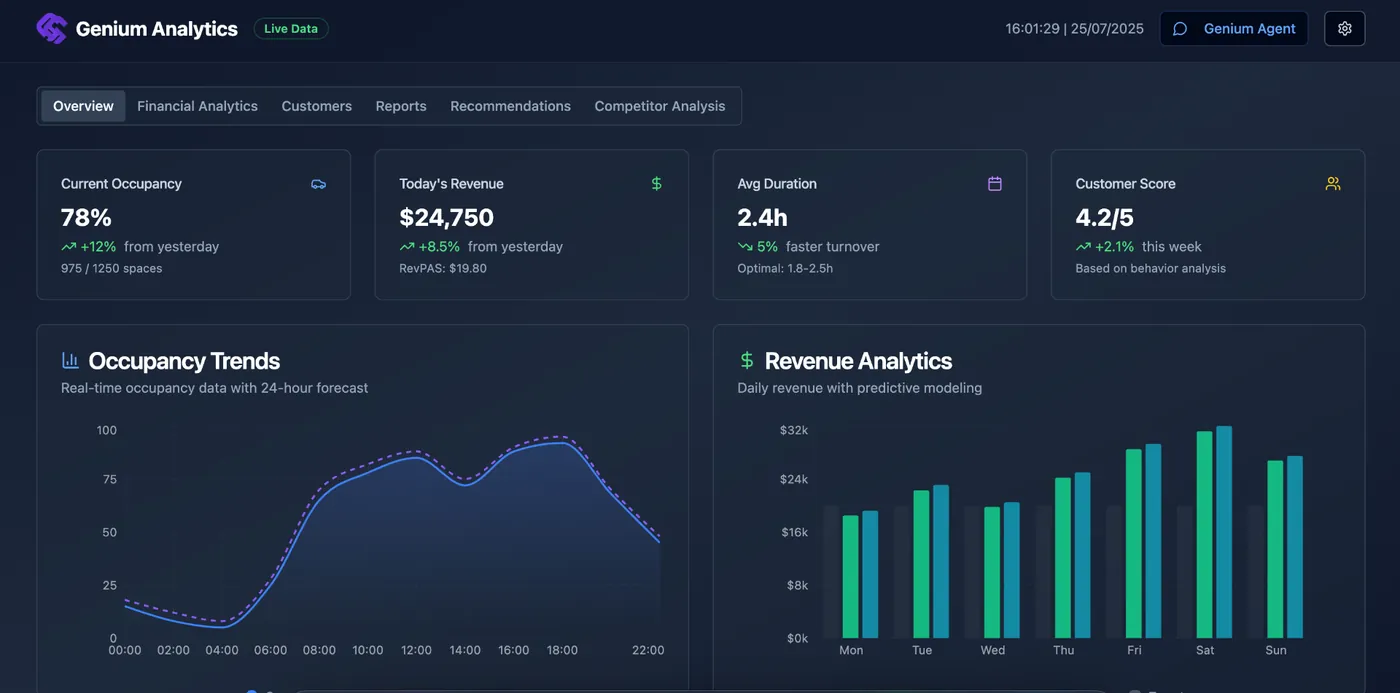The width and height of the screenshot is (1400, 693).
Task: Click the 78% occupancy value
Action: click(x=86, y=217)
